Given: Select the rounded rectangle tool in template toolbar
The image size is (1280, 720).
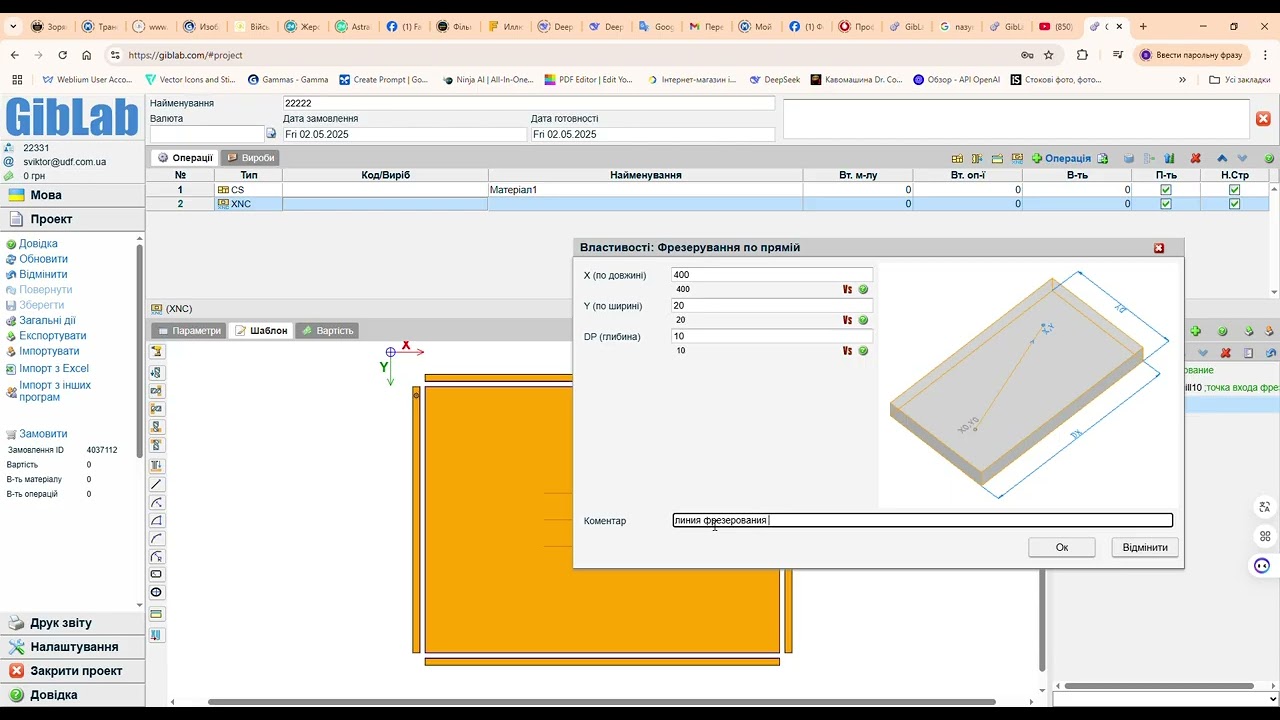Looking at the screenshot, I should (x=157, y=574).
